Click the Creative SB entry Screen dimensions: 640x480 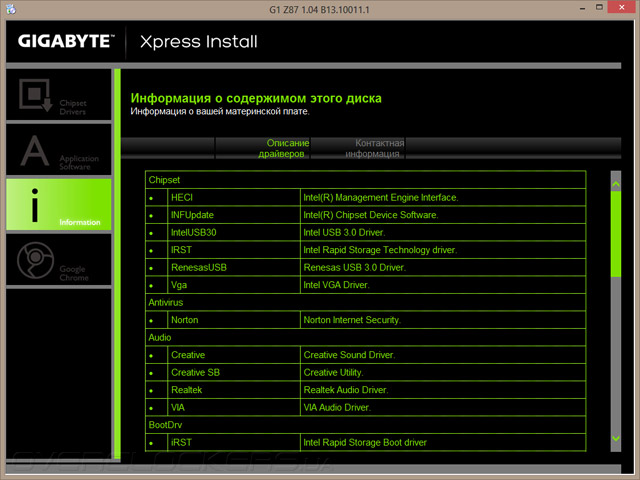[196, 373]
